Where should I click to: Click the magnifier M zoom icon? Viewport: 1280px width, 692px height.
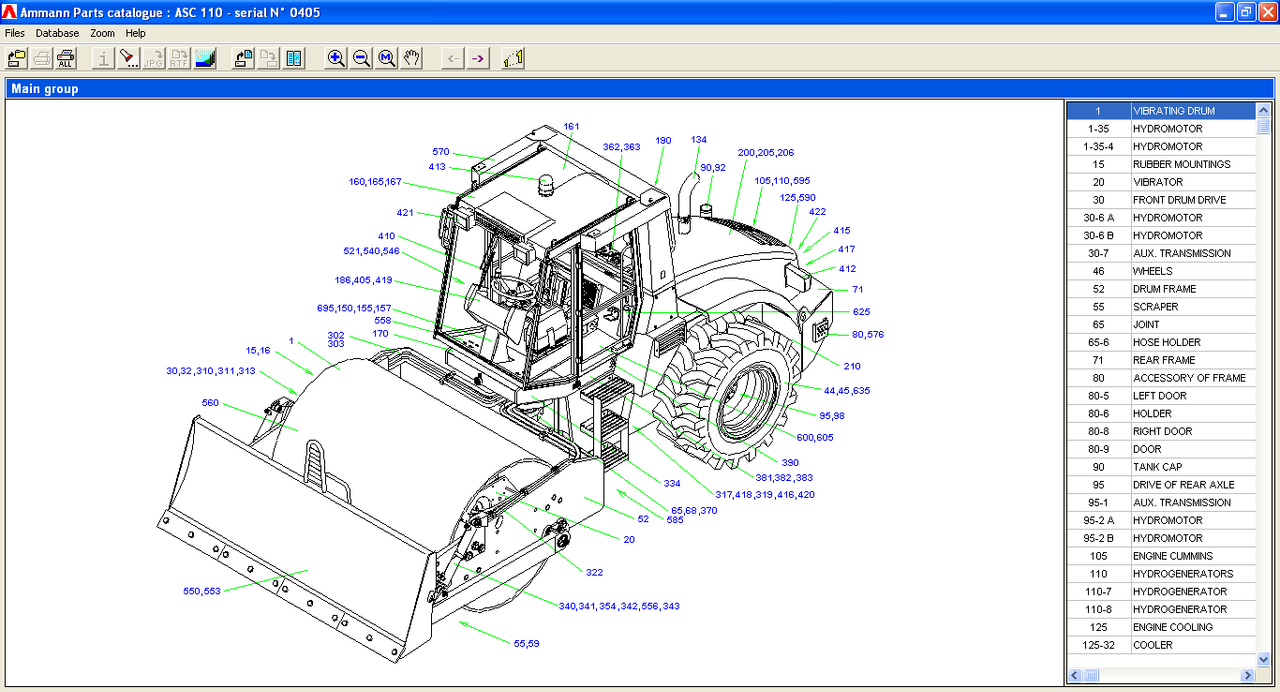387,59
